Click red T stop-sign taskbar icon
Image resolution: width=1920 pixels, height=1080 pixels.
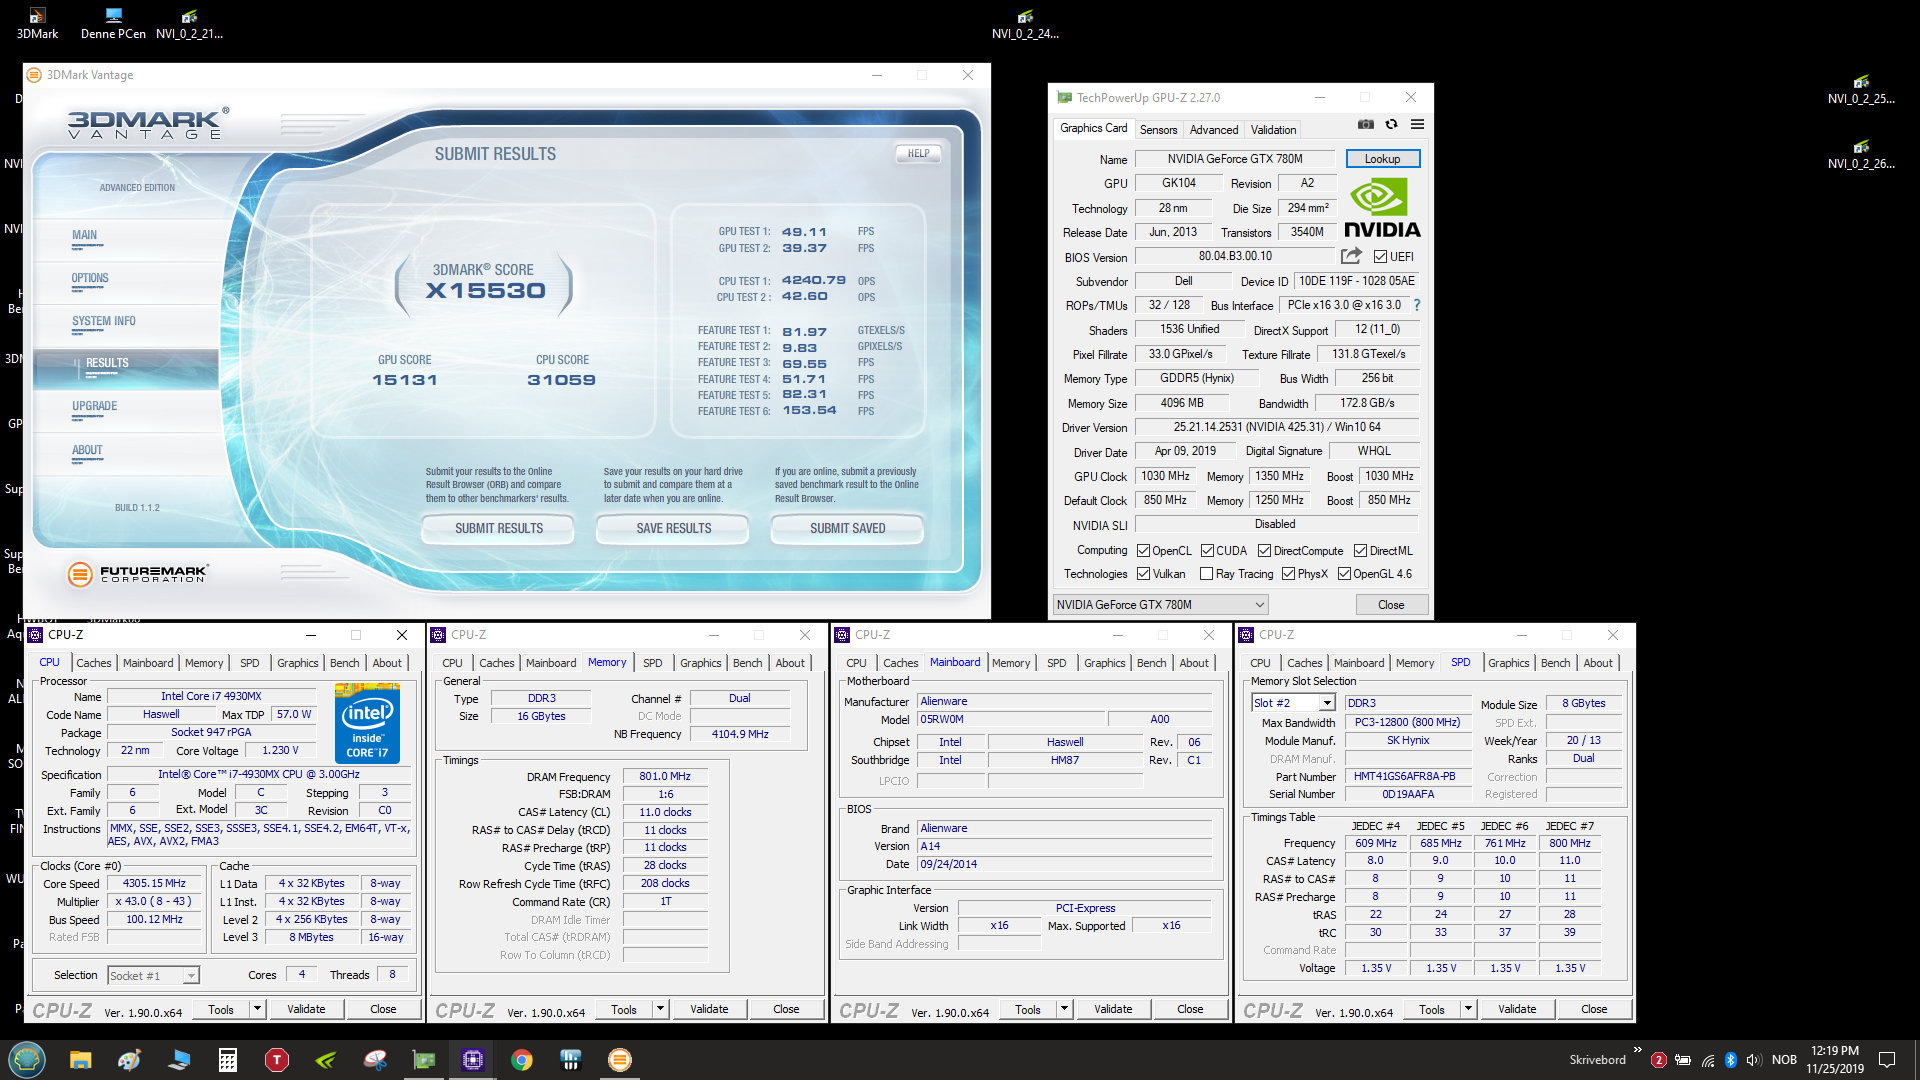coord(277,1060)
